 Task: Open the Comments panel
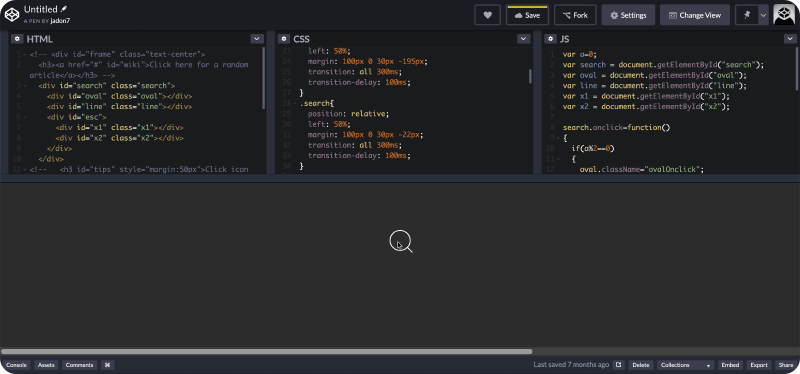point(80,365)
